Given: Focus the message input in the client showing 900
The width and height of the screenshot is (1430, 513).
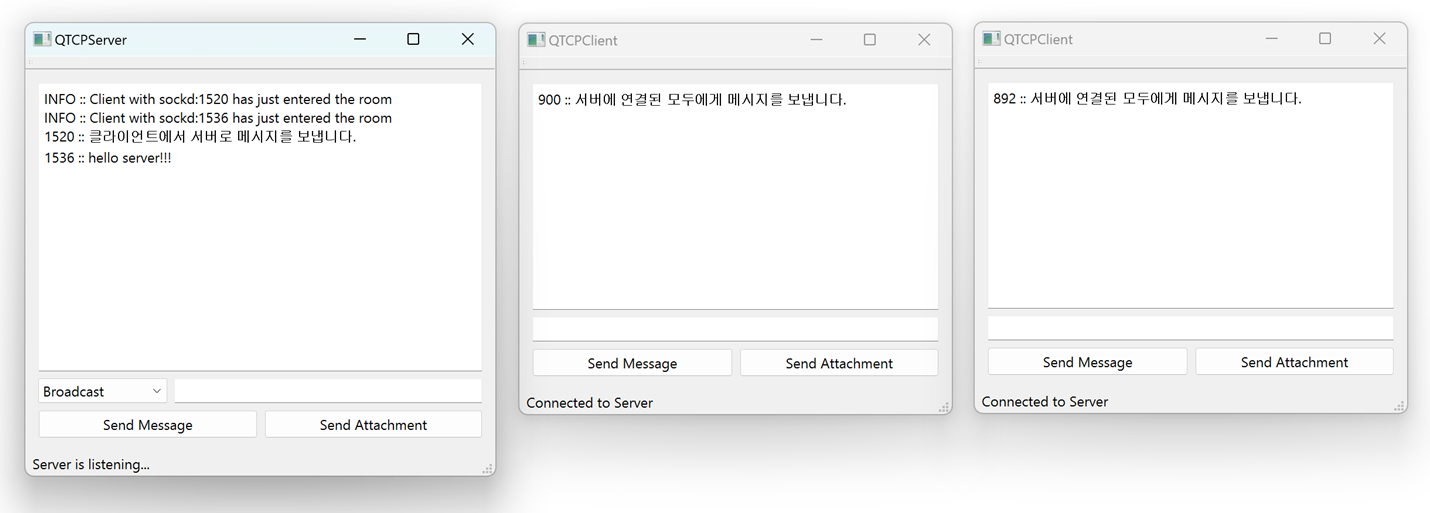Looking at the screenshot, I should click(x=735, y=329).
